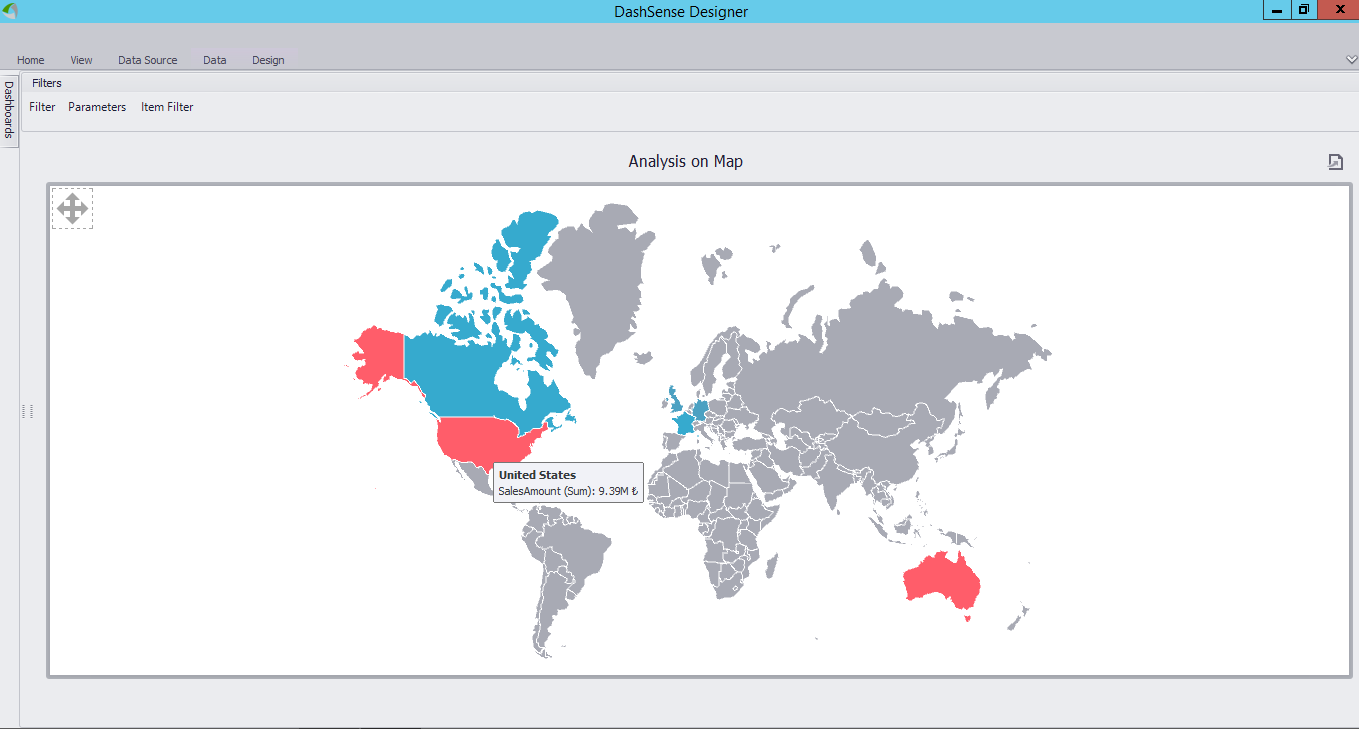Click the export icon beside dashboard title
1359x729 pixels.
click(1335, 162)
